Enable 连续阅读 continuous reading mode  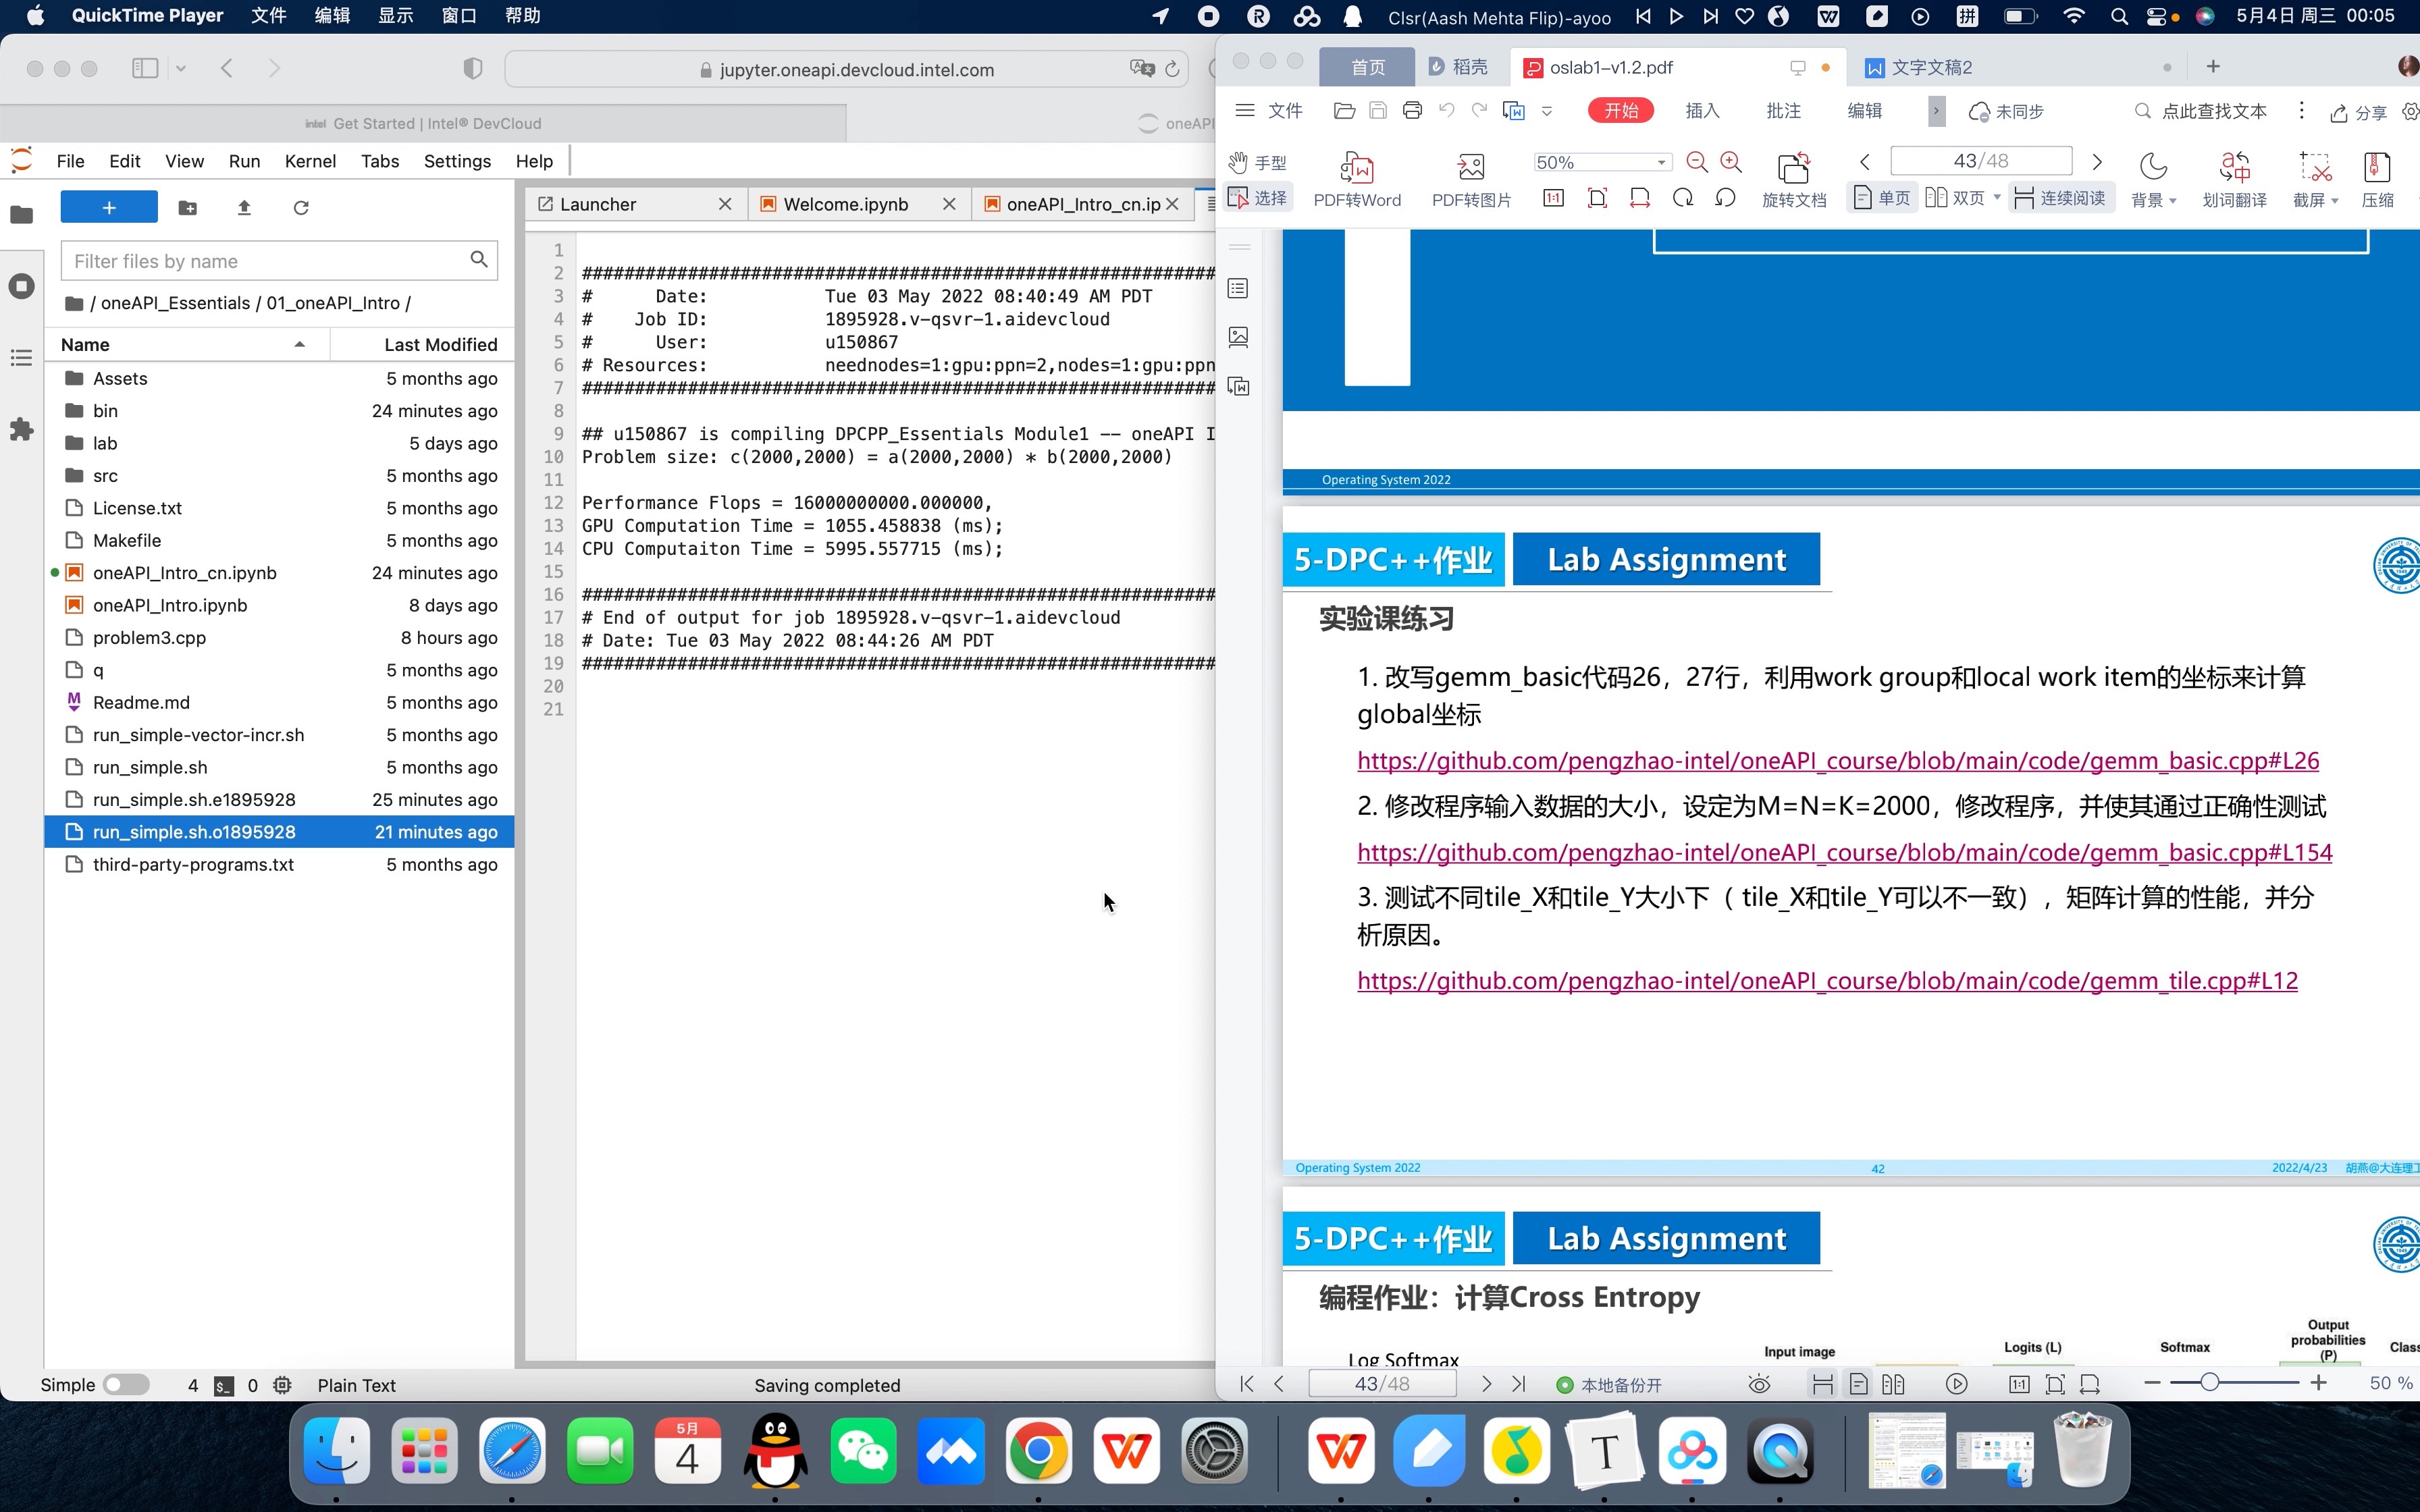2060,198
